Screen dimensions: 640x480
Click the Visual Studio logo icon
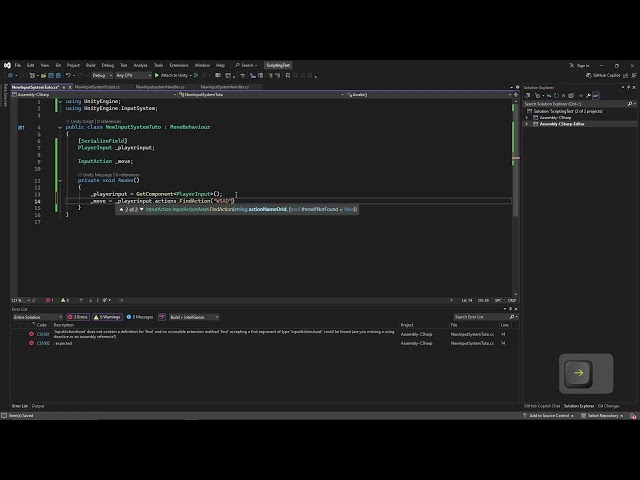tap(7, 65)
